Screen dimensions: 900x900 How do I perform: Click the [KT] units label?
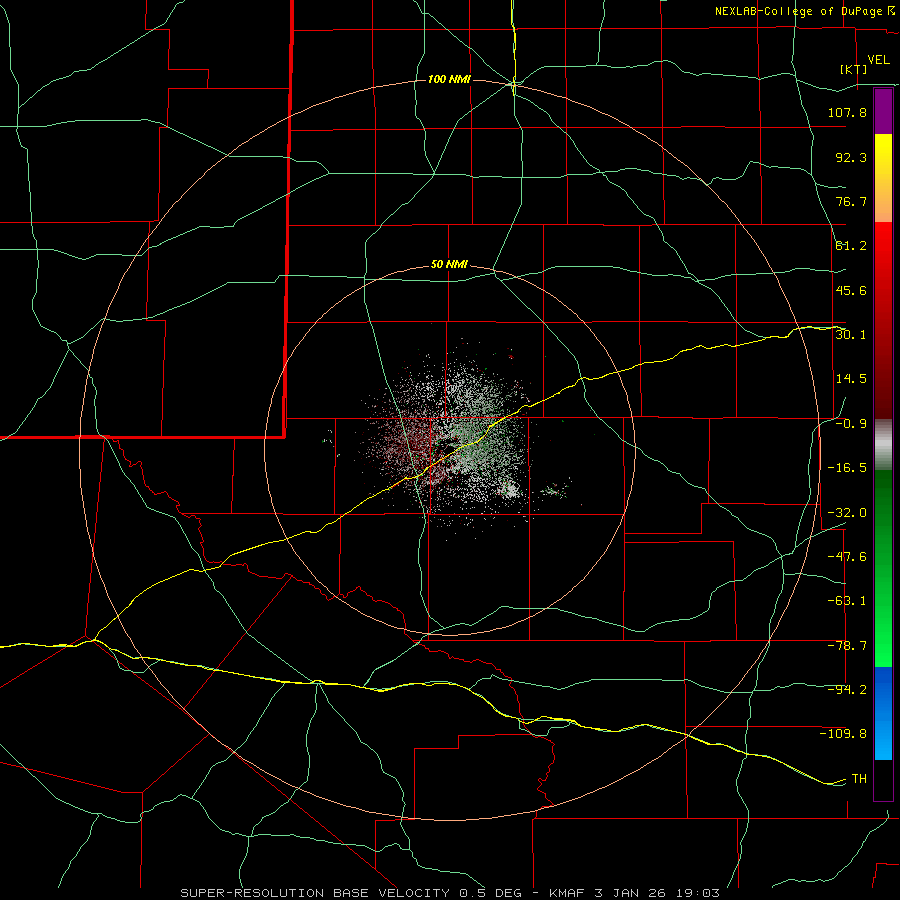[854, 69]
